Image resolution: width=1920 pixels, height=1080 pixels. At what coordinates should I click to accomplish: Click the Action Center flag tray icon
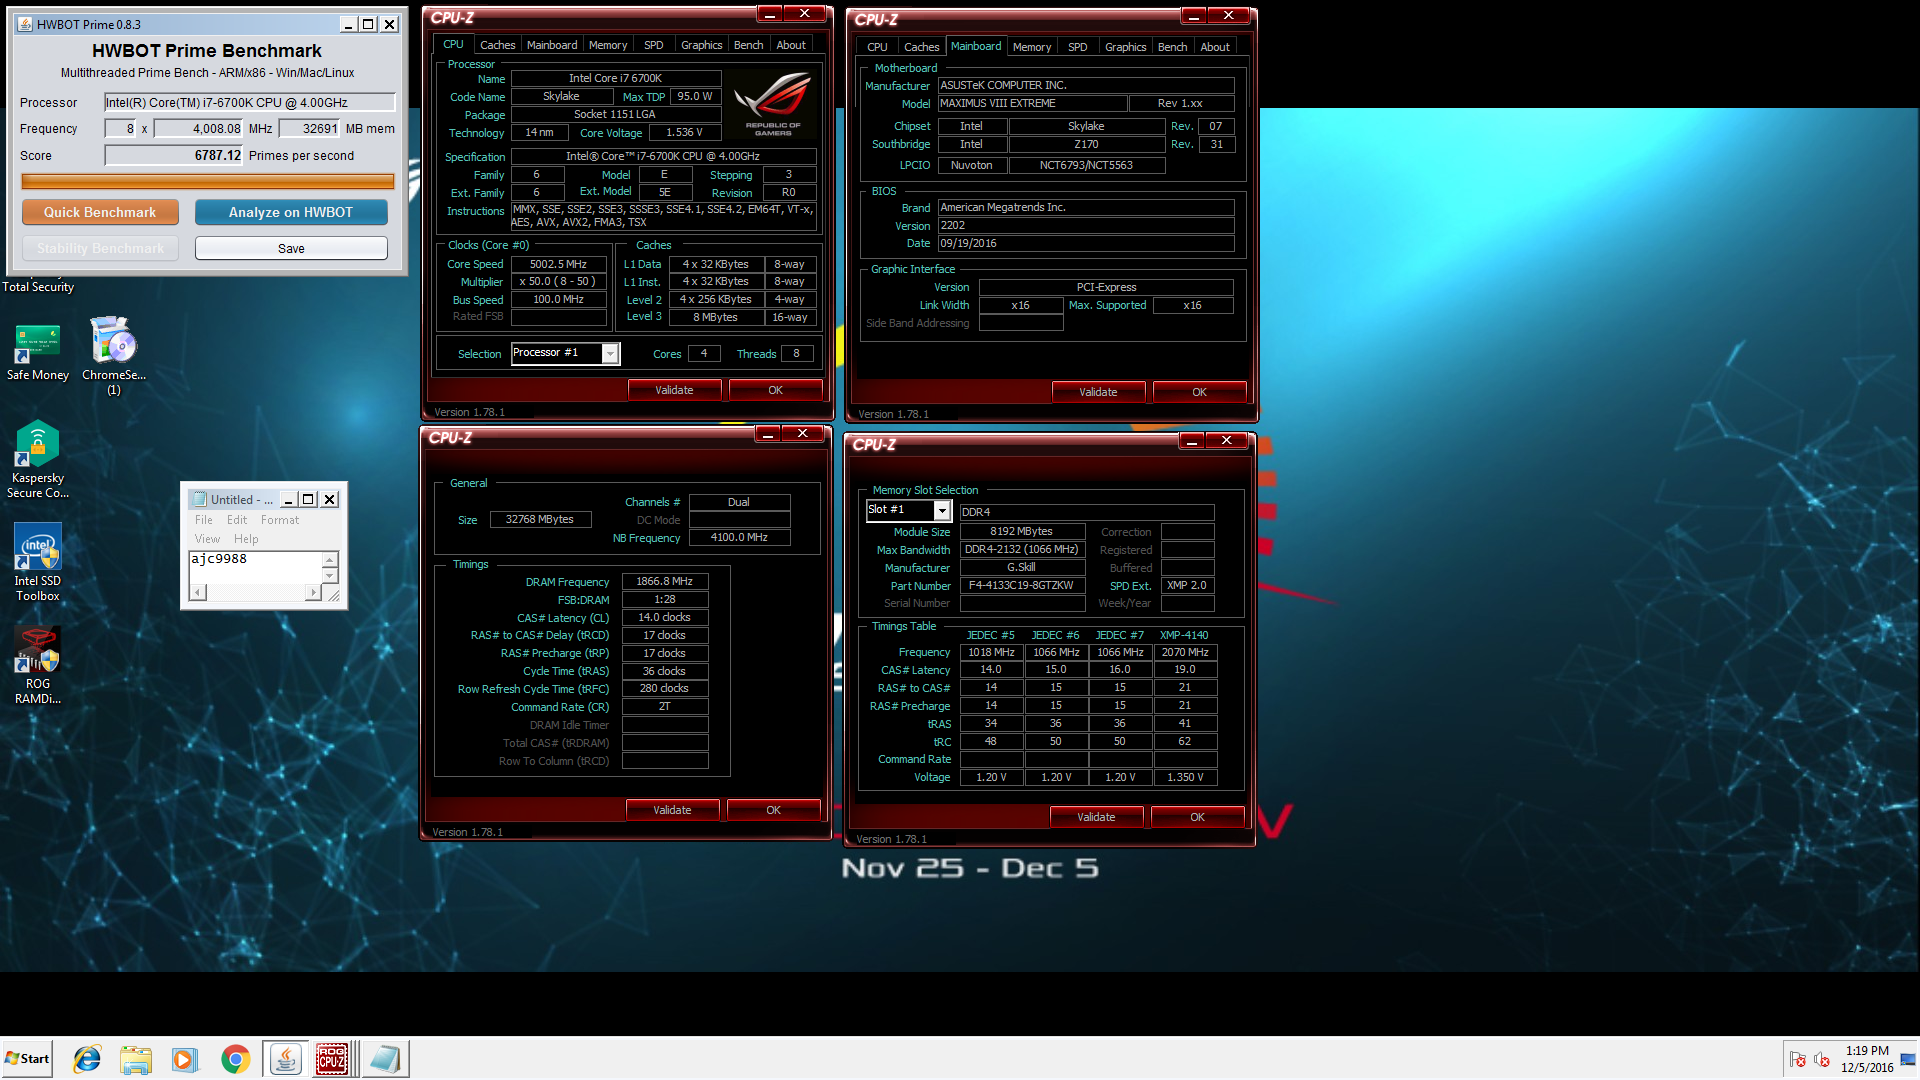(x=1798, y=1059)
